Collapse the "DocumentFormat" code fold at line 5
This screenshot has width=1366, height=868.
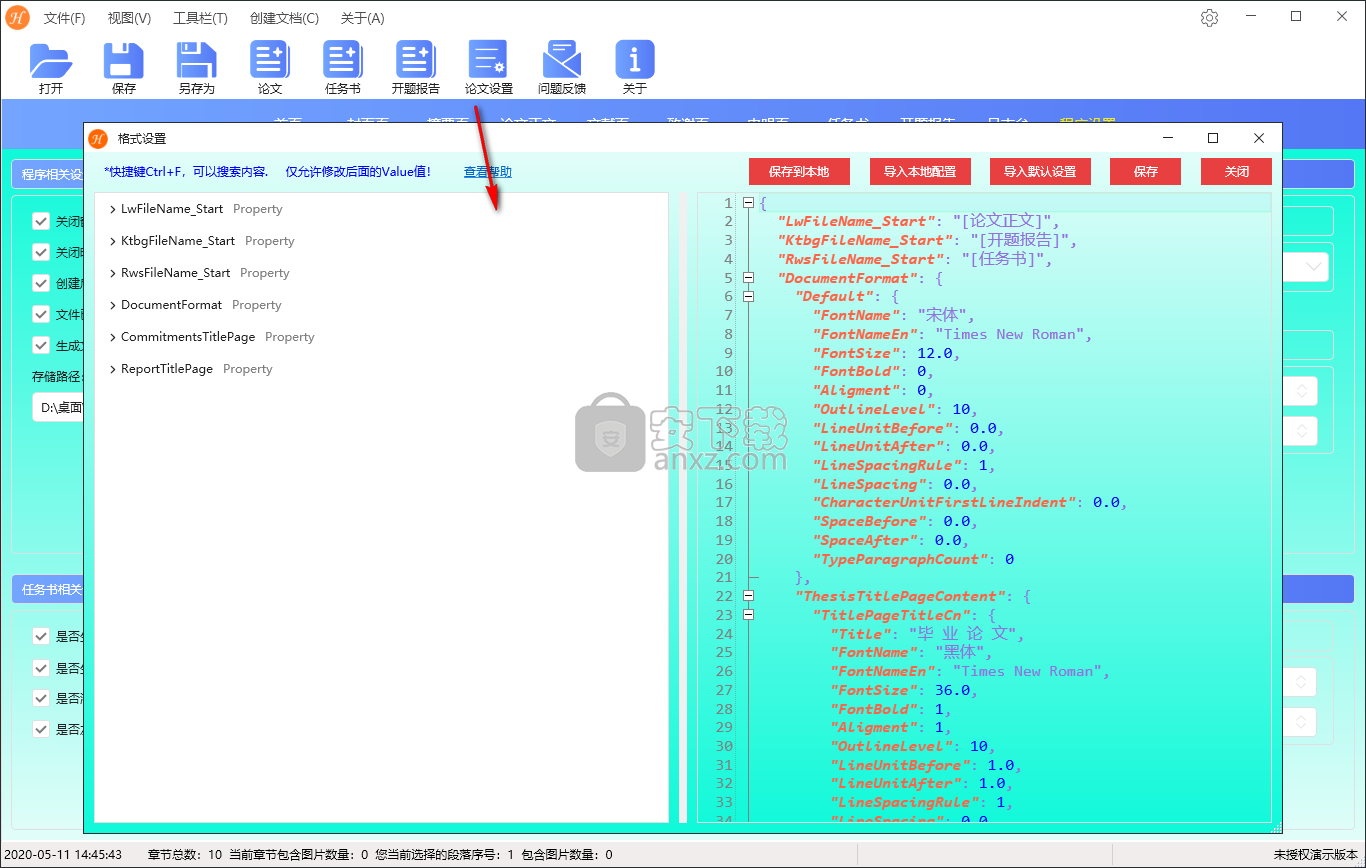tap(748, 278)
